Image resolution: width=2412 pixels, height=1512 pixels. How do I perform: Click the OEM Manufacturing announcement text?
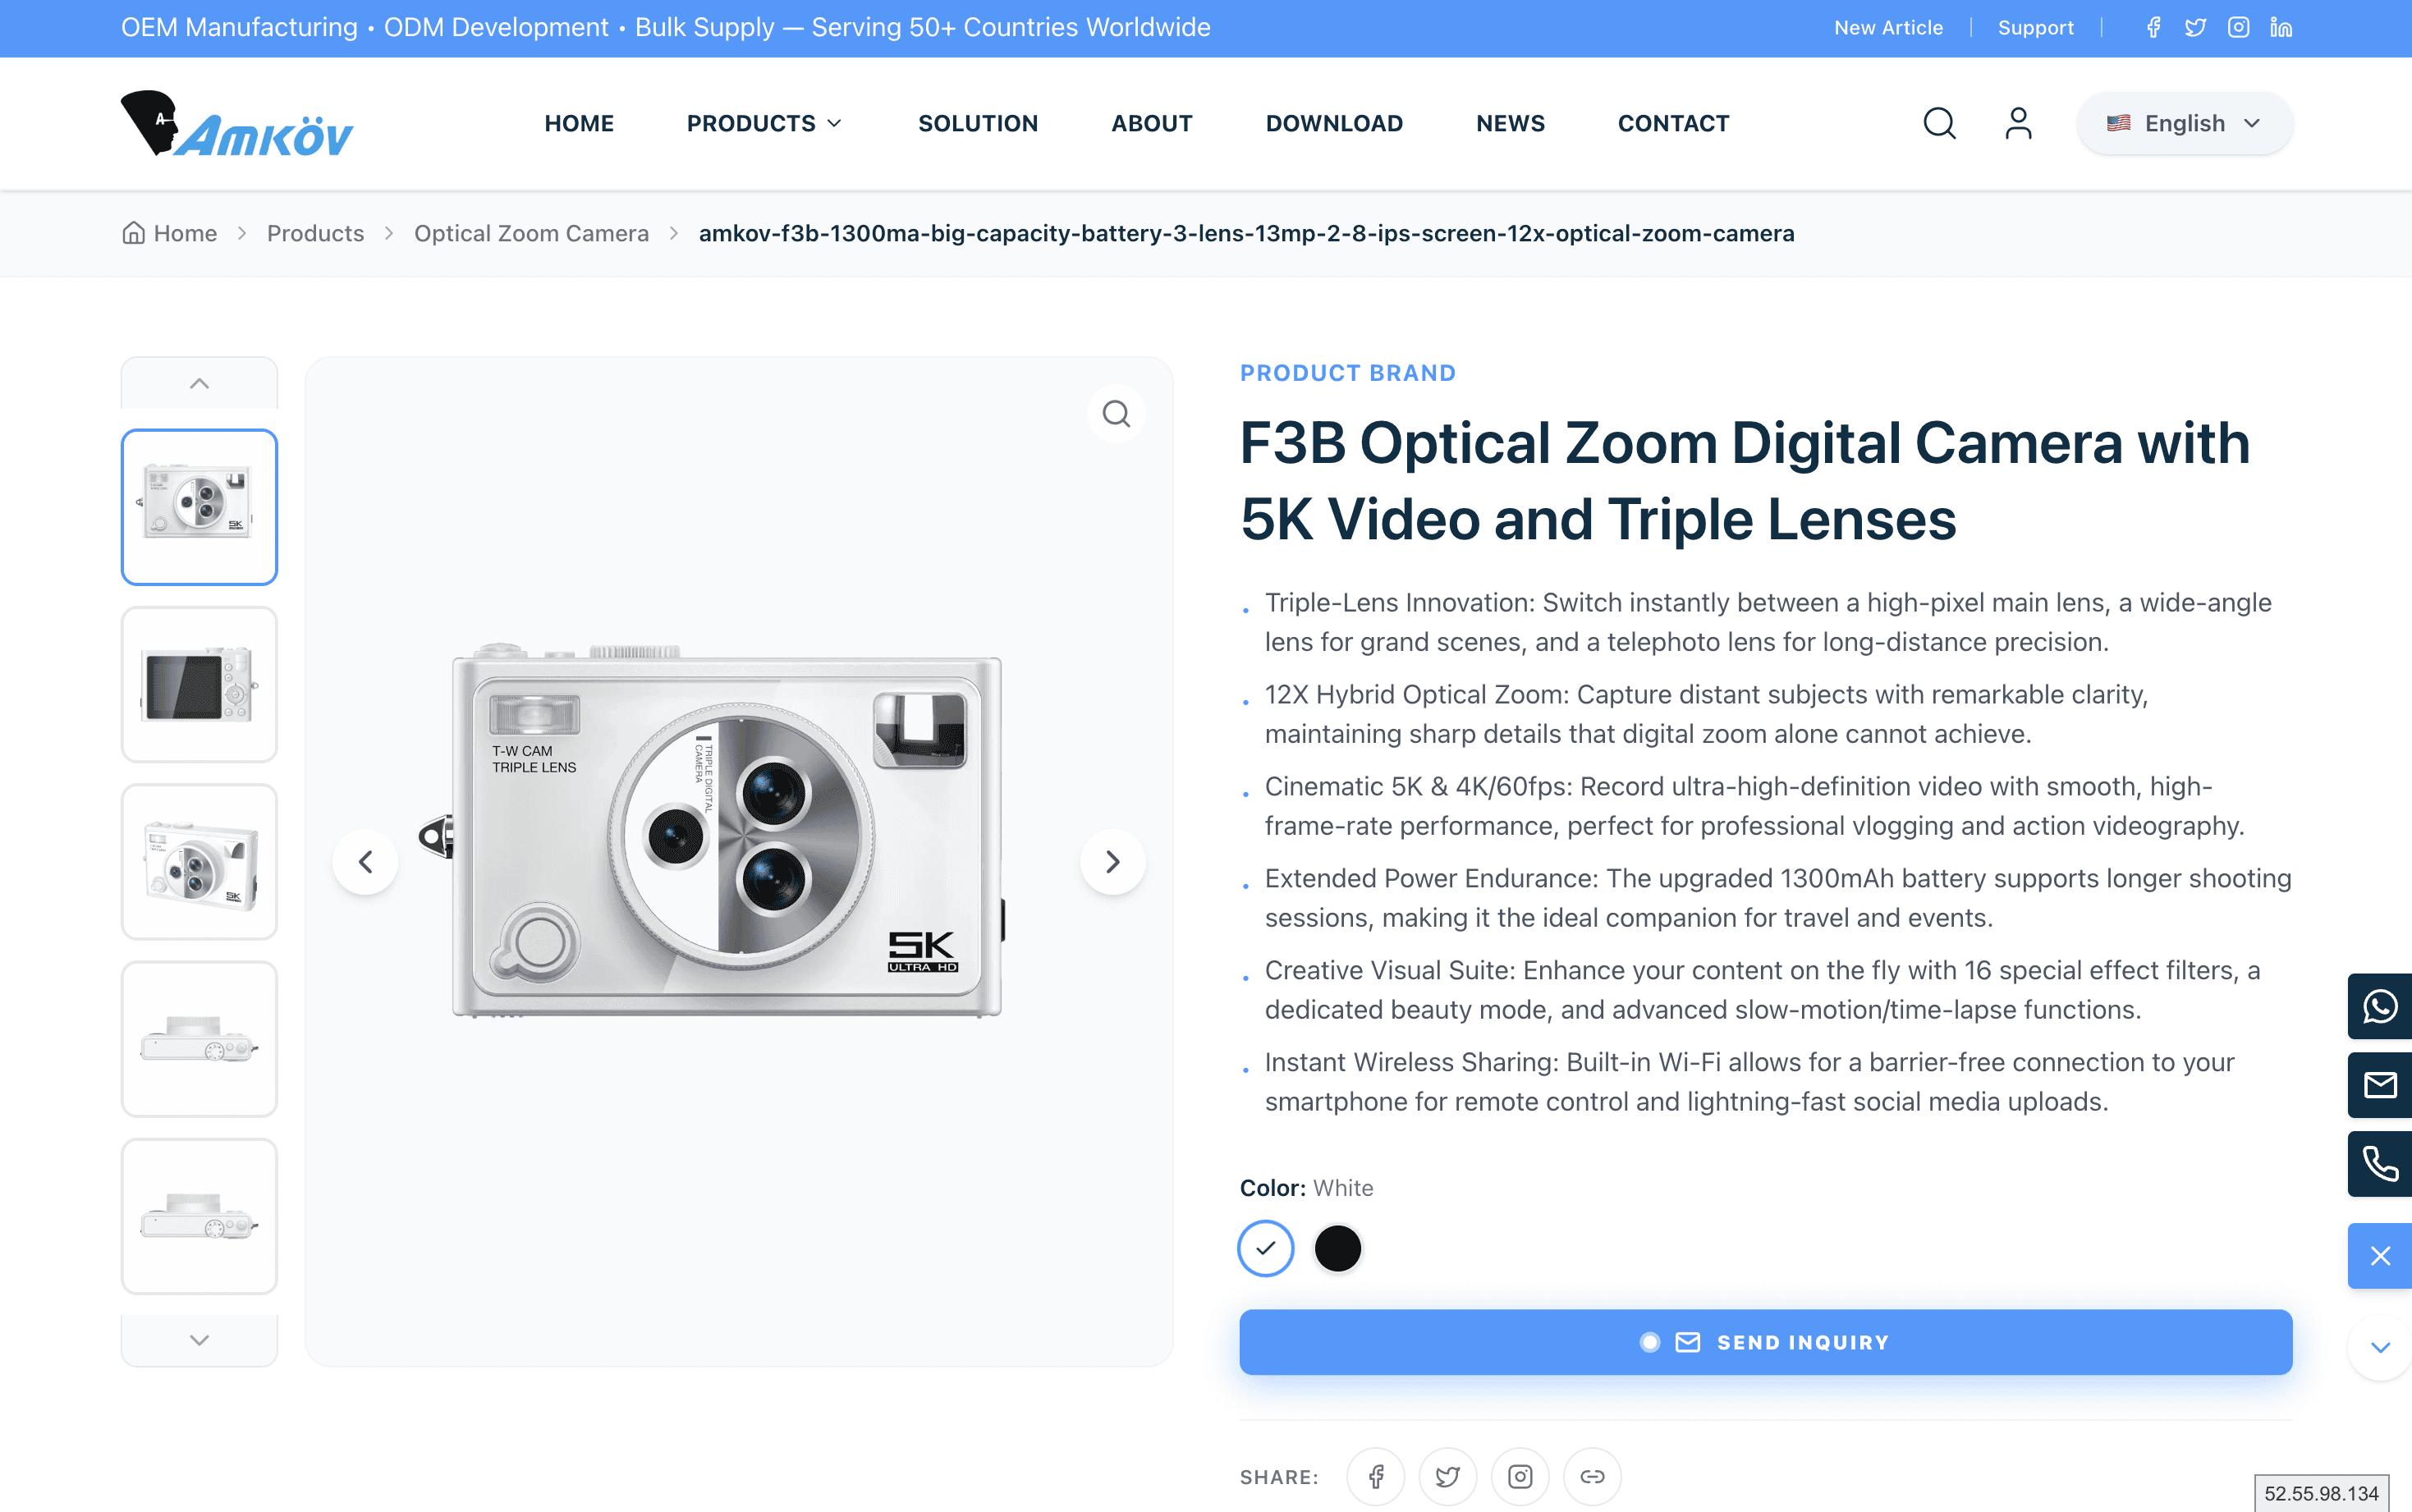pyautogui.click(x=665, y=27)
